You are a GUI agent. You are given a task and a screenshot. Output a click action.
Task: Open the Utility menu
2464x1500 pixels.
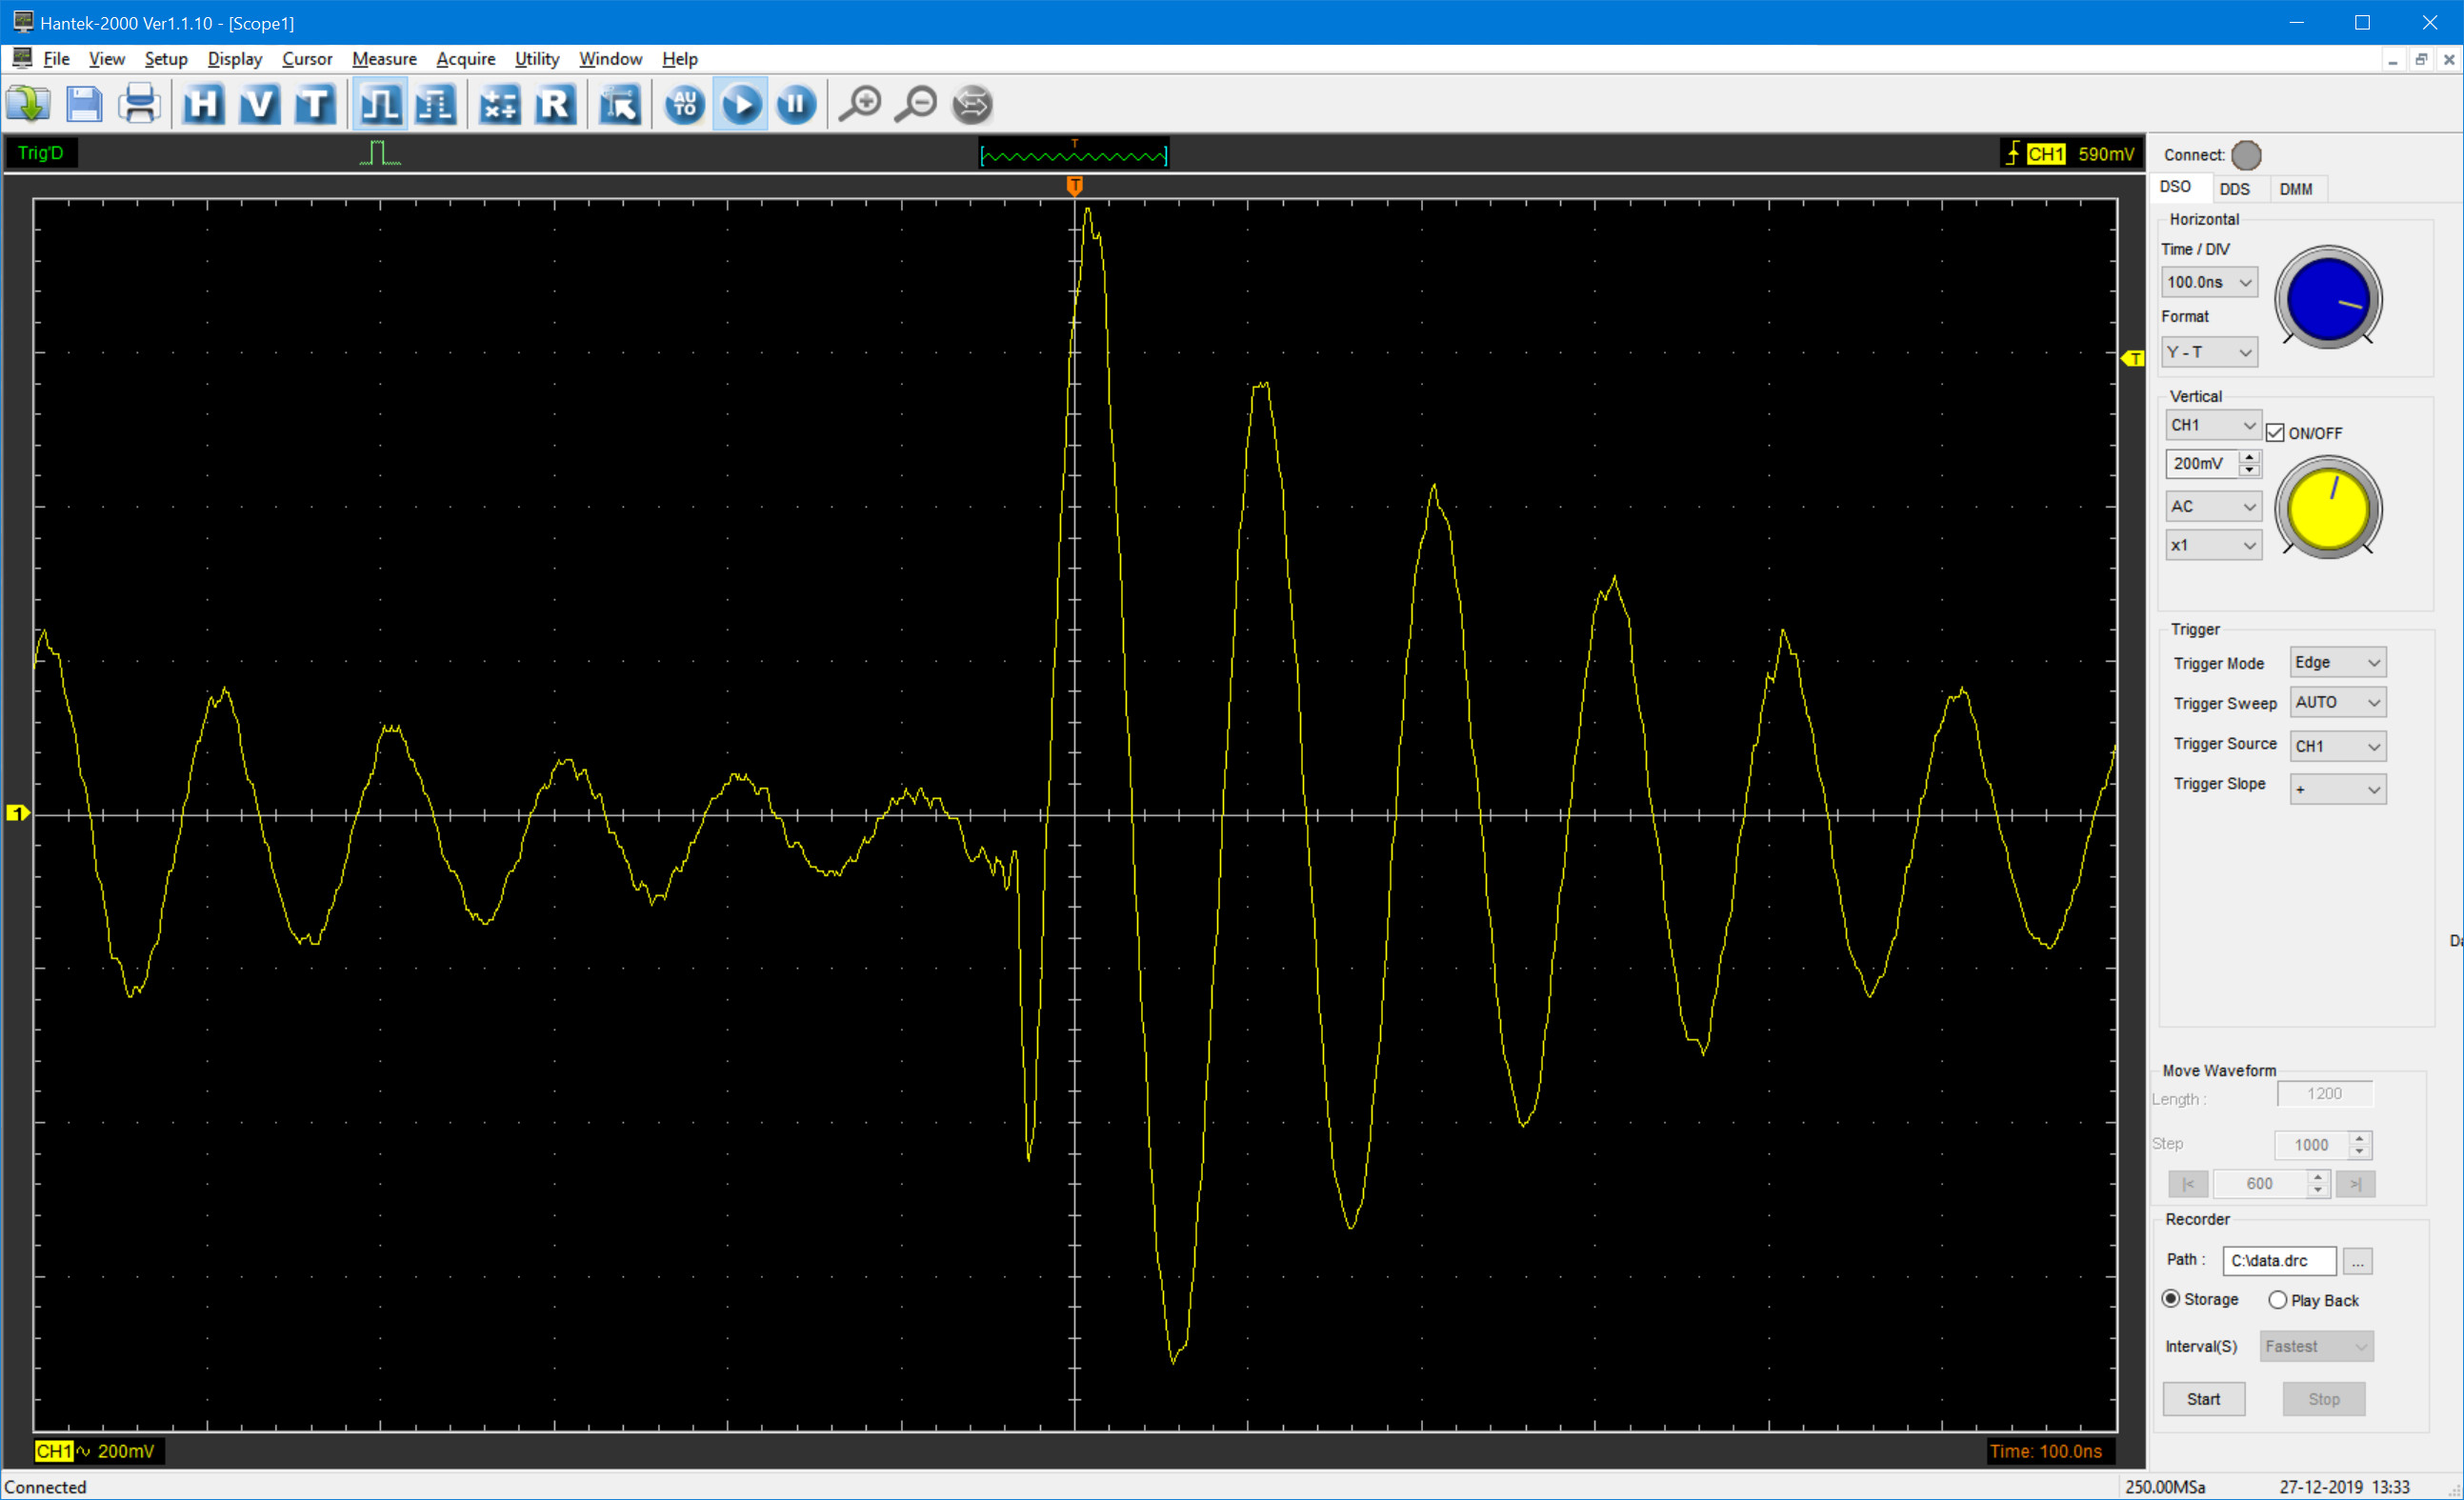coord(537,59)
